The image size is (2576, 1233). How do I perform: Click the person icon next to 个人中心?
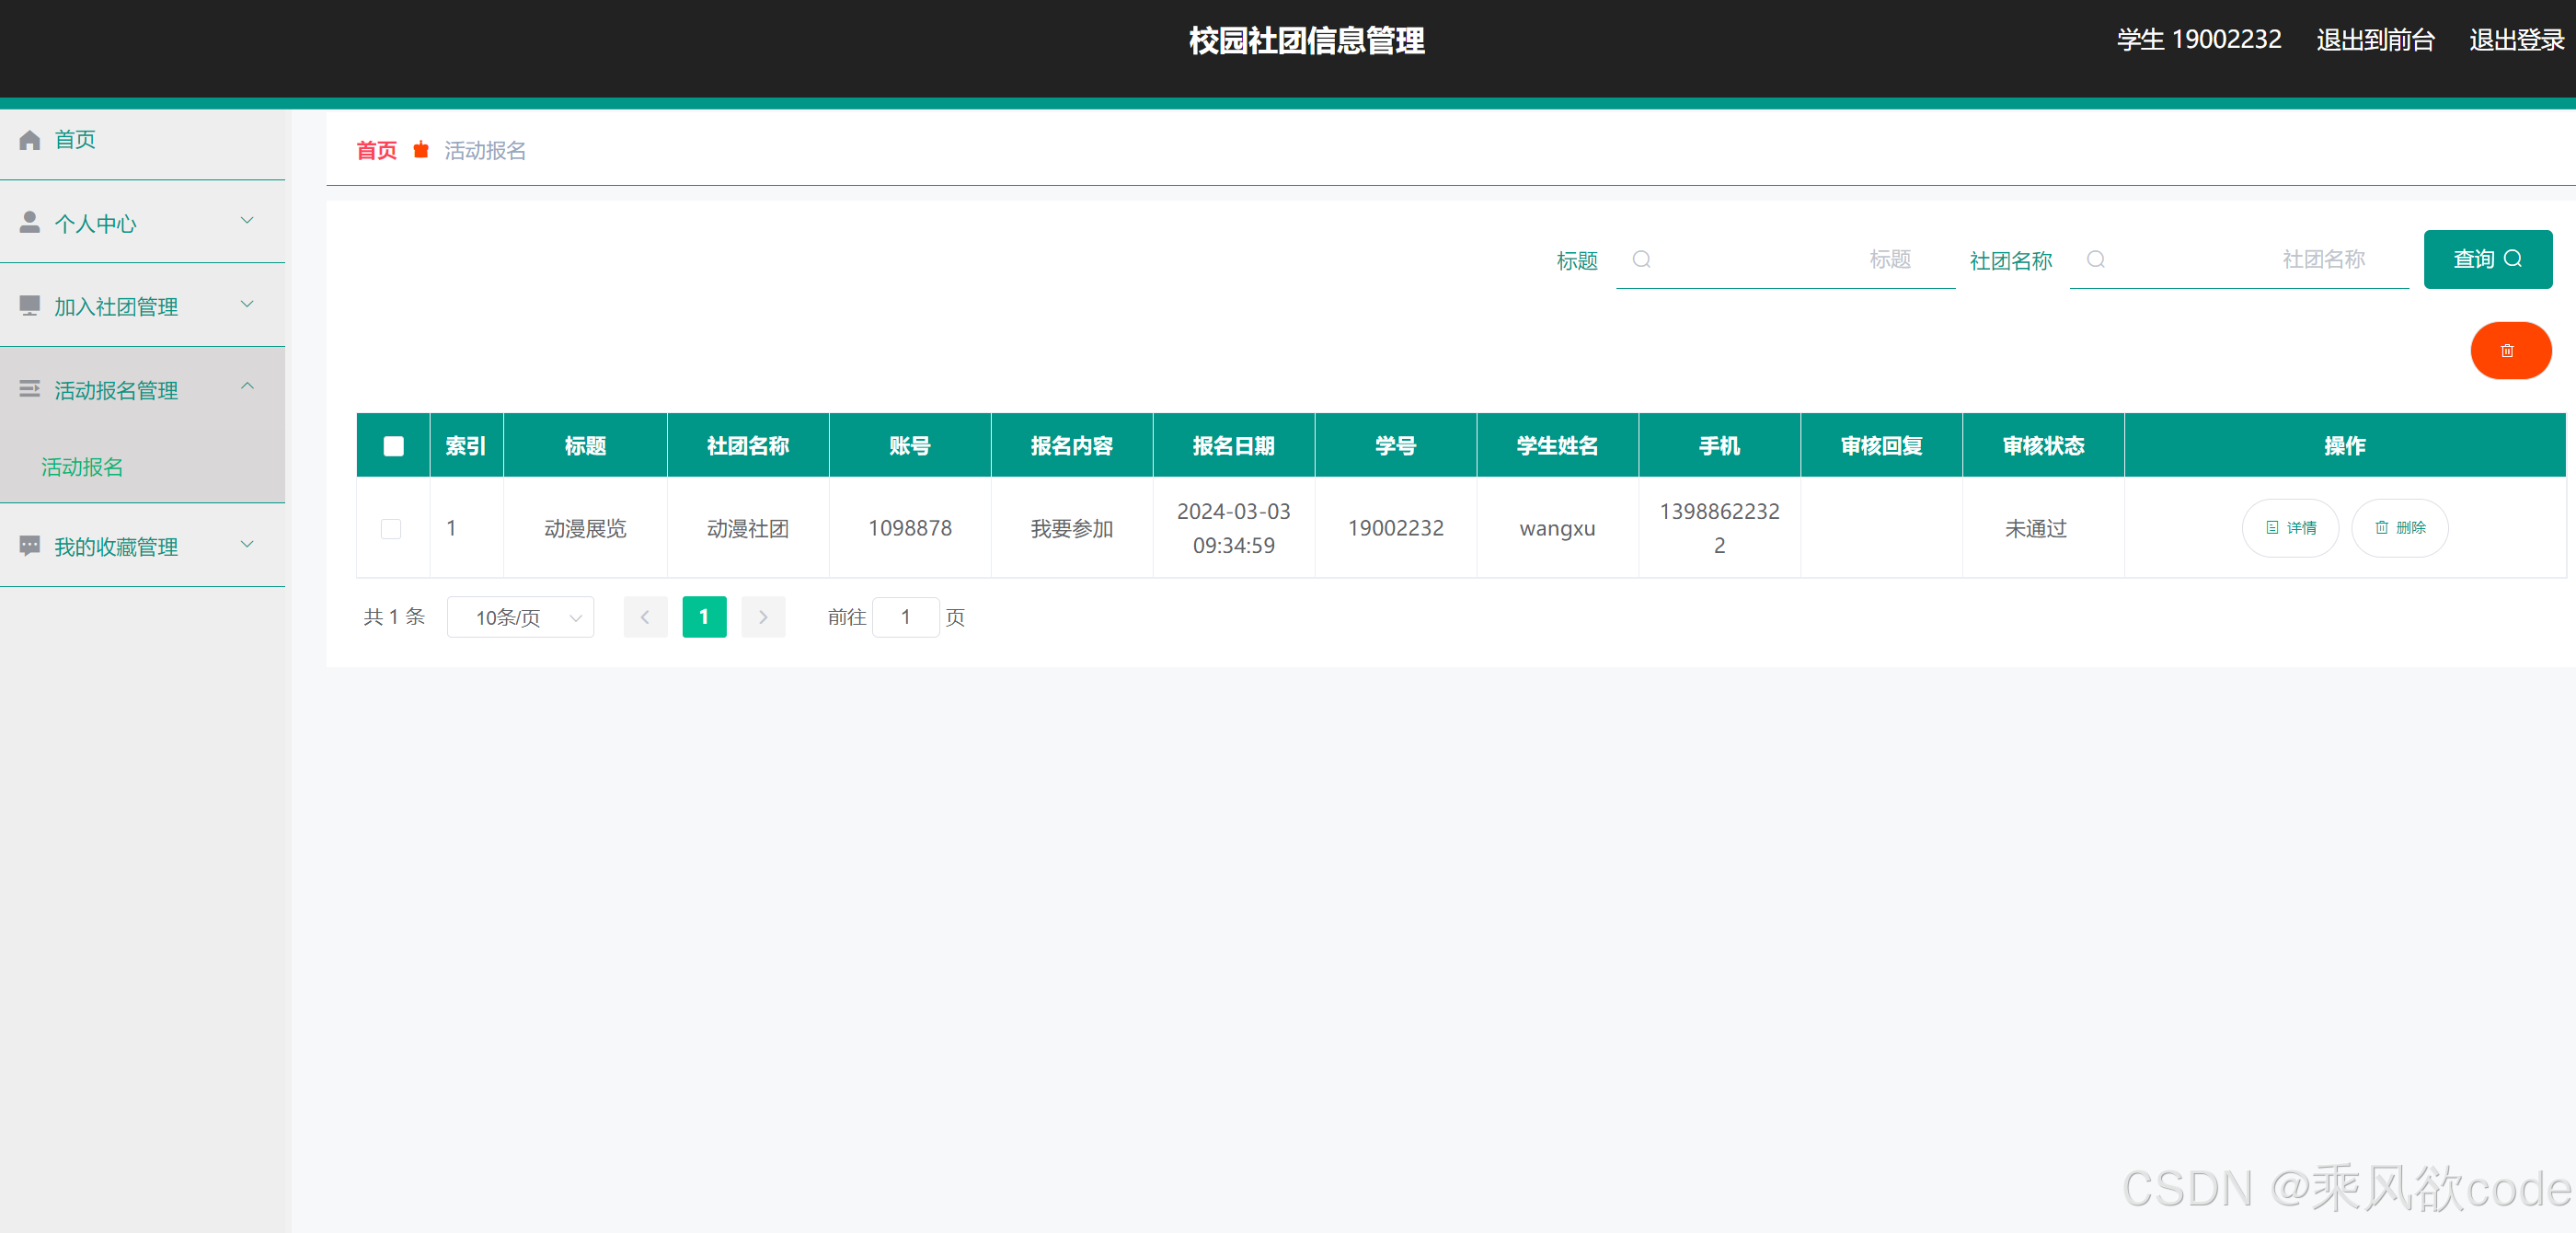tap(29, 221)
